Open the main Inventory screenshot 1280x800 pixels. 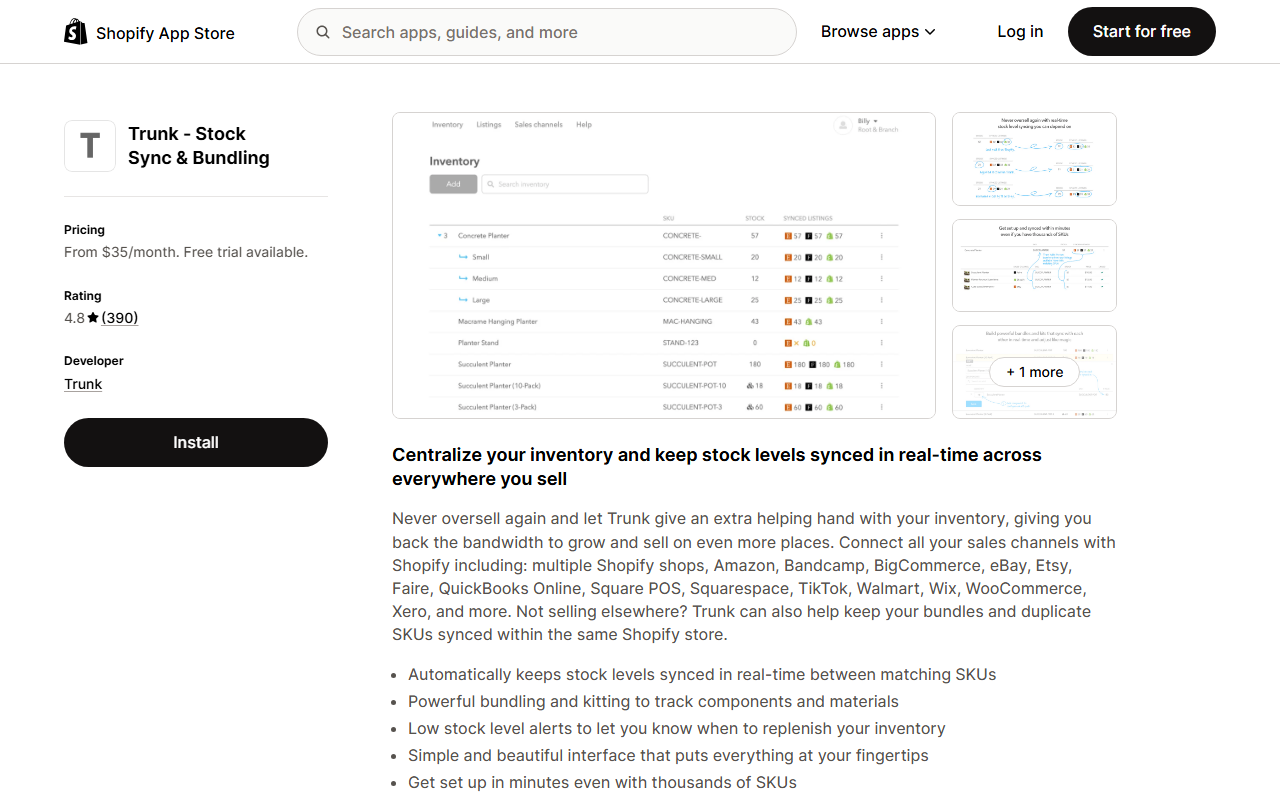pyautogui.click(x=664, y=265)
